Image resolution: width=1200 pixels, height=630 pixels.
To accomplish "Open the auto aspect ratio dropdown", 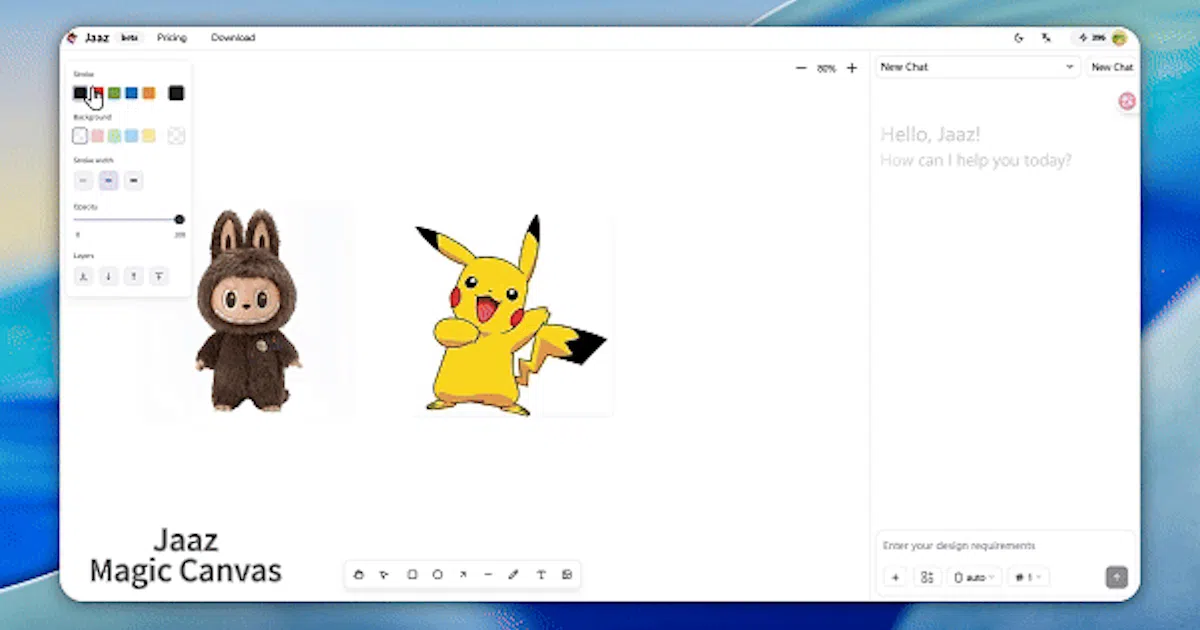I will click(x=974, y=577).
